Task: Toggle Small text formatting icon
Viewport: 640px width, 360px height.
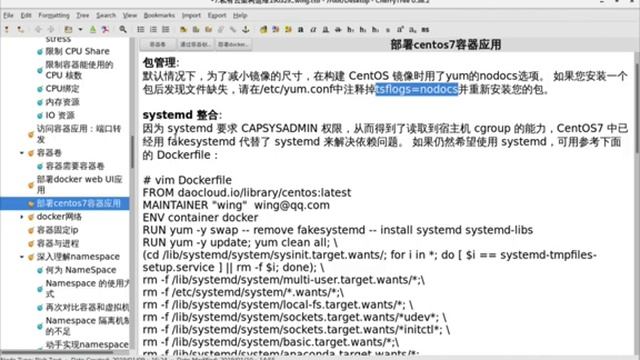Action: (x=388, y=29)
